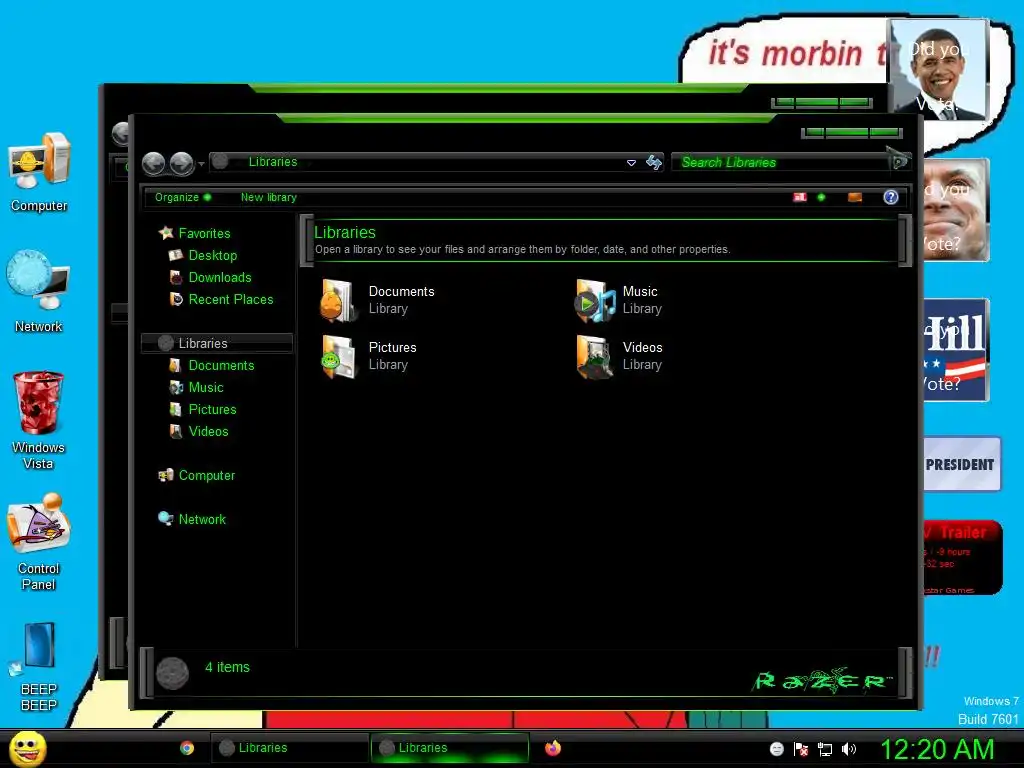Click the 12:20 AM taskbar clock
This screenshot has height=768, width=1024.
click(937, 749)
